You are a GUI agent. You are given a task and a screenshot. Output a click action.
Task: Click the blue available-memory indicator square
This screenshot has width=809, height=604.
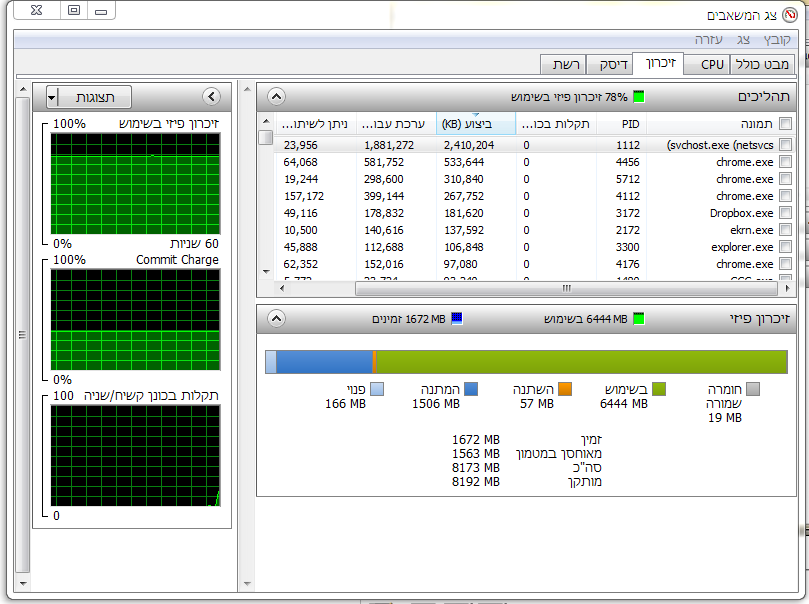click(457, 319)
